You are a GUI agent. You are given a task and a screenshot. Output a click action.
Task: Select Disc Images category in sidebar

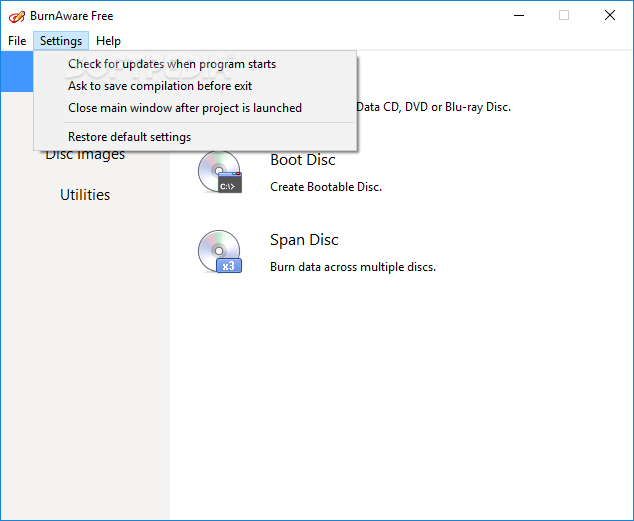pyautogui.click(x=85, y=156)
